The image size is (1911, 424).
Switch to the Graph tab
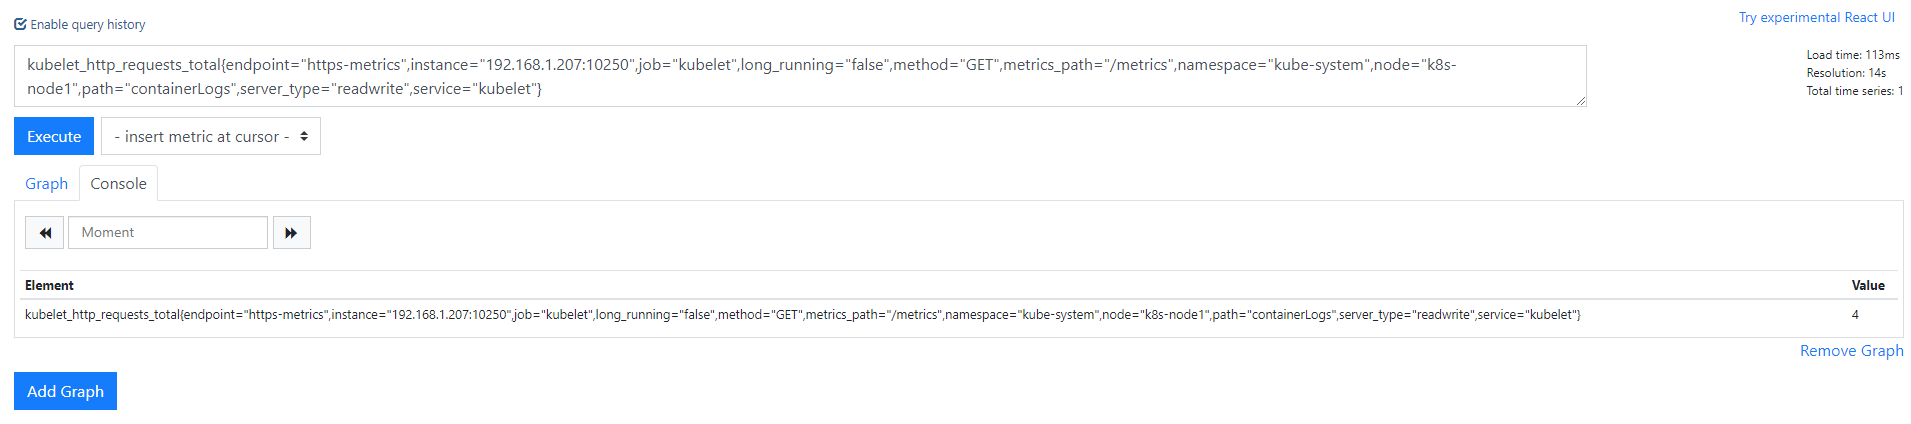tap(46, 183)
